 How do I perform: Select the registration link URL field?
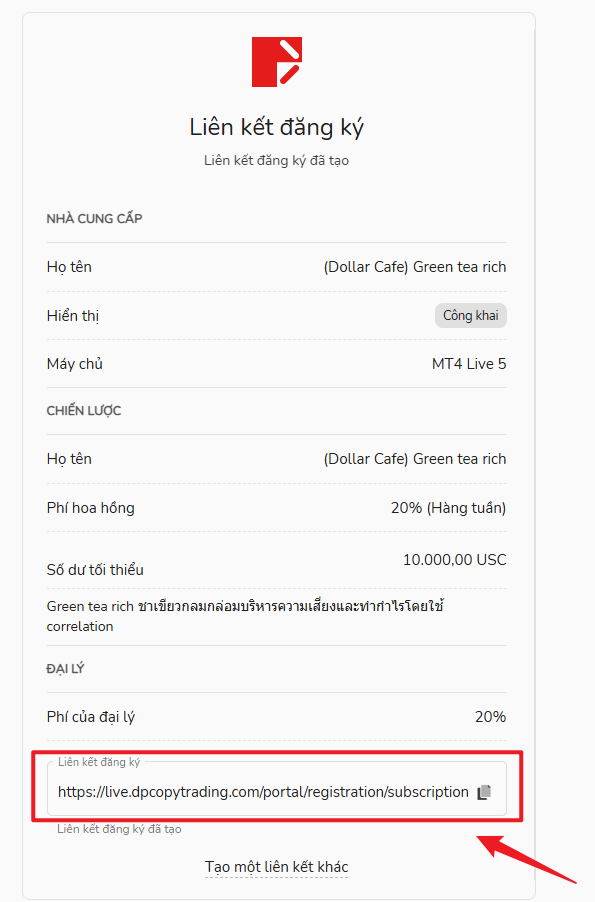(x=277, y=789)
